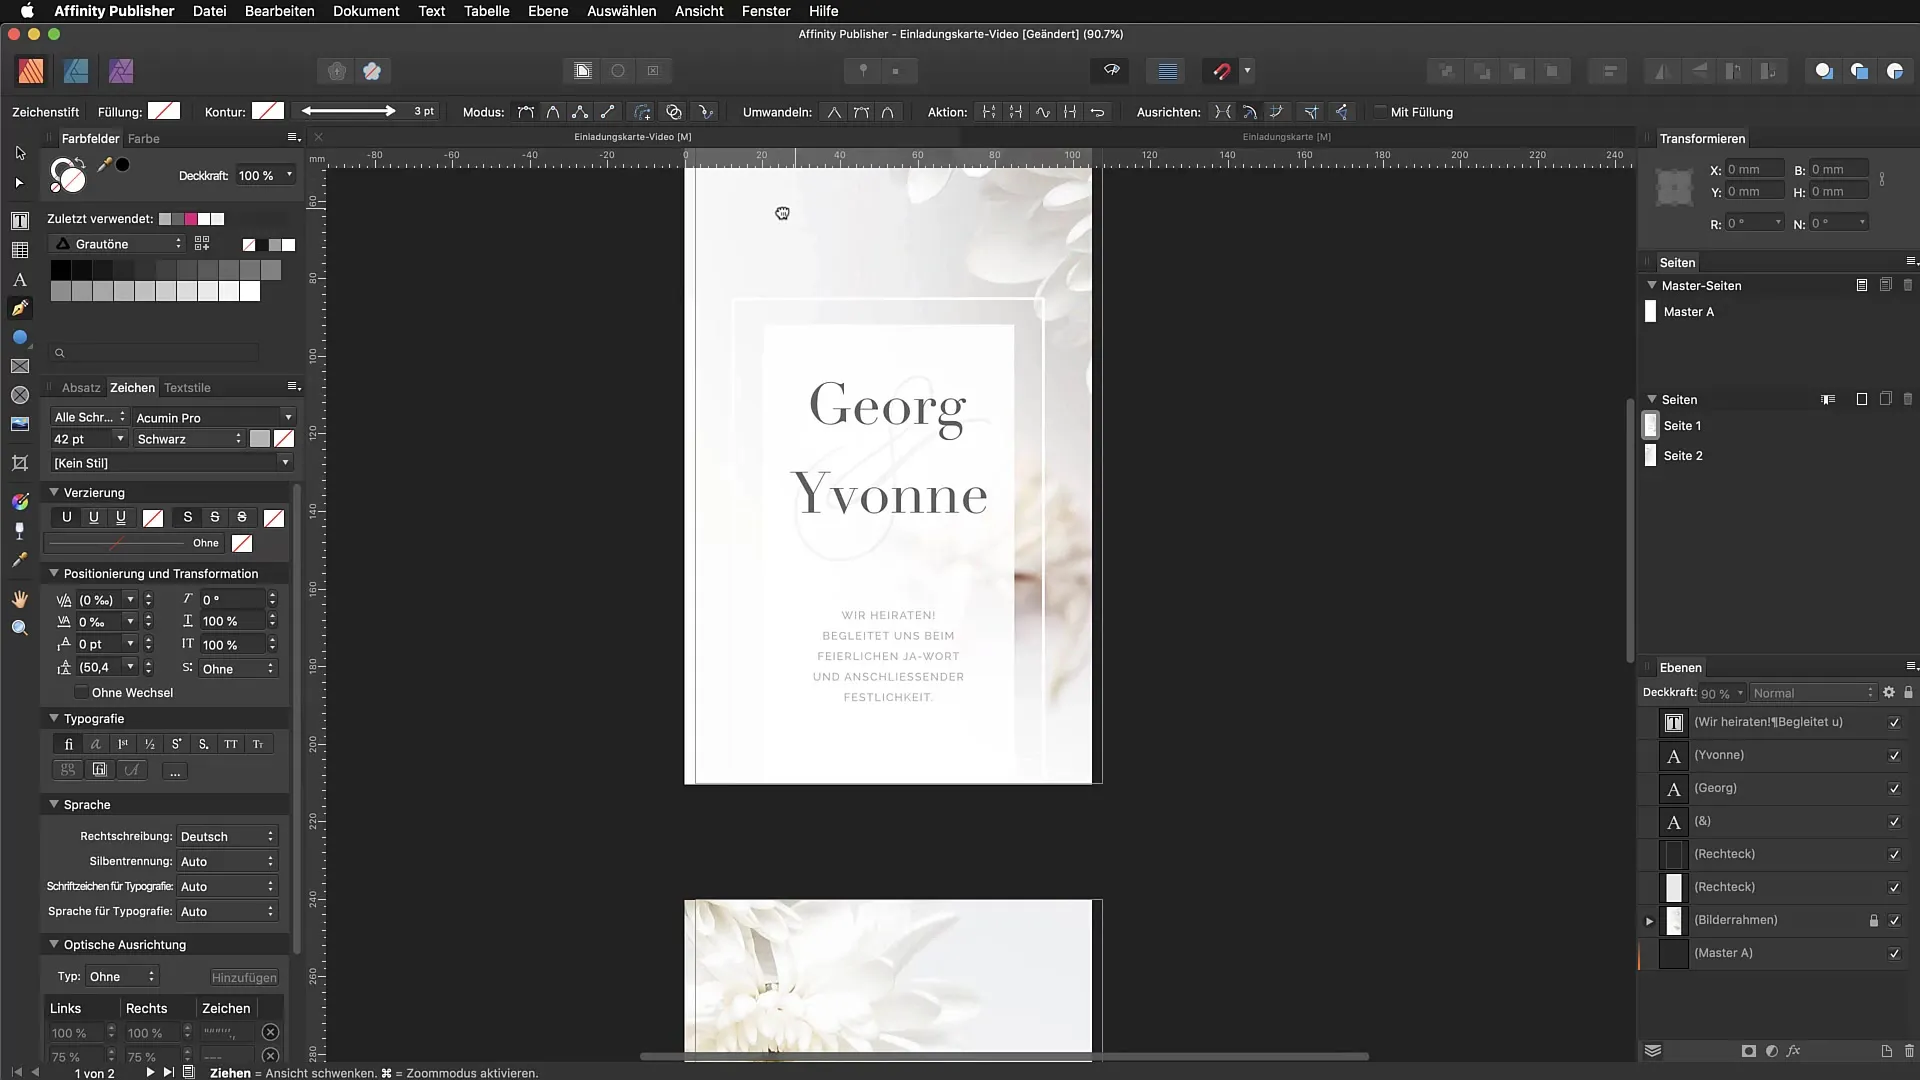The height and width of the screenshot is (1080, 1920).
Task: Select the Table tool
Action: (20, 250)
